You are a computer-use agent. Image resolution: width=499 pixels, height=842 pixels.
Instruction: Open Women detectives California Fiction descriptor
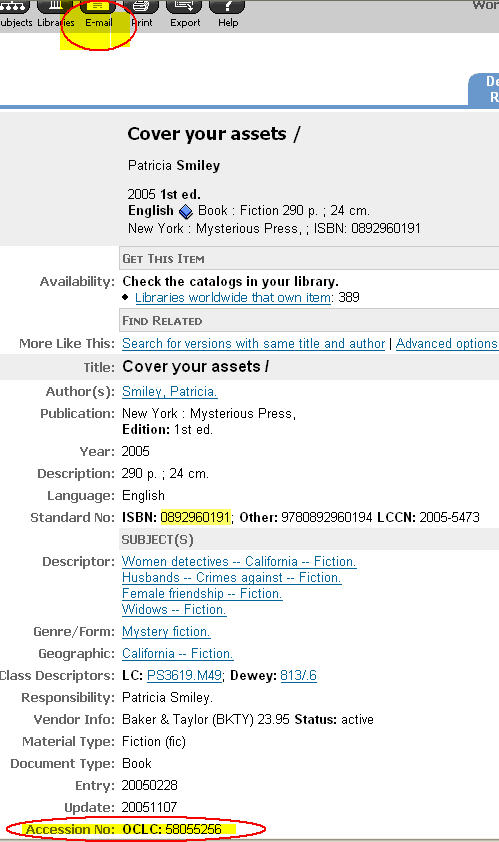click(x=239, y=562)
